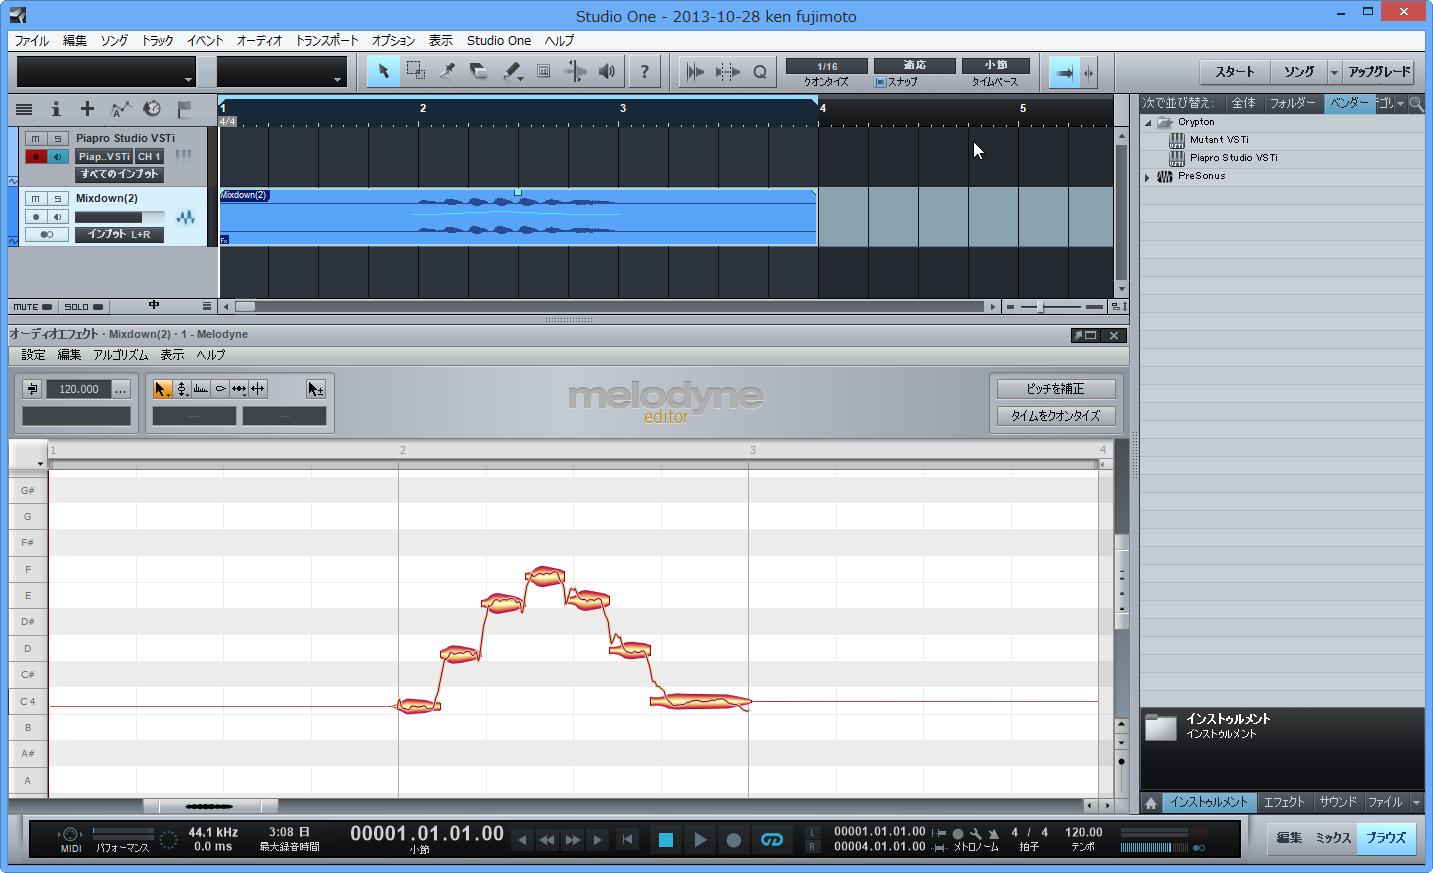Add a new track with plus icon
This screenshot has height=873, width=1433.
[87, 109]
